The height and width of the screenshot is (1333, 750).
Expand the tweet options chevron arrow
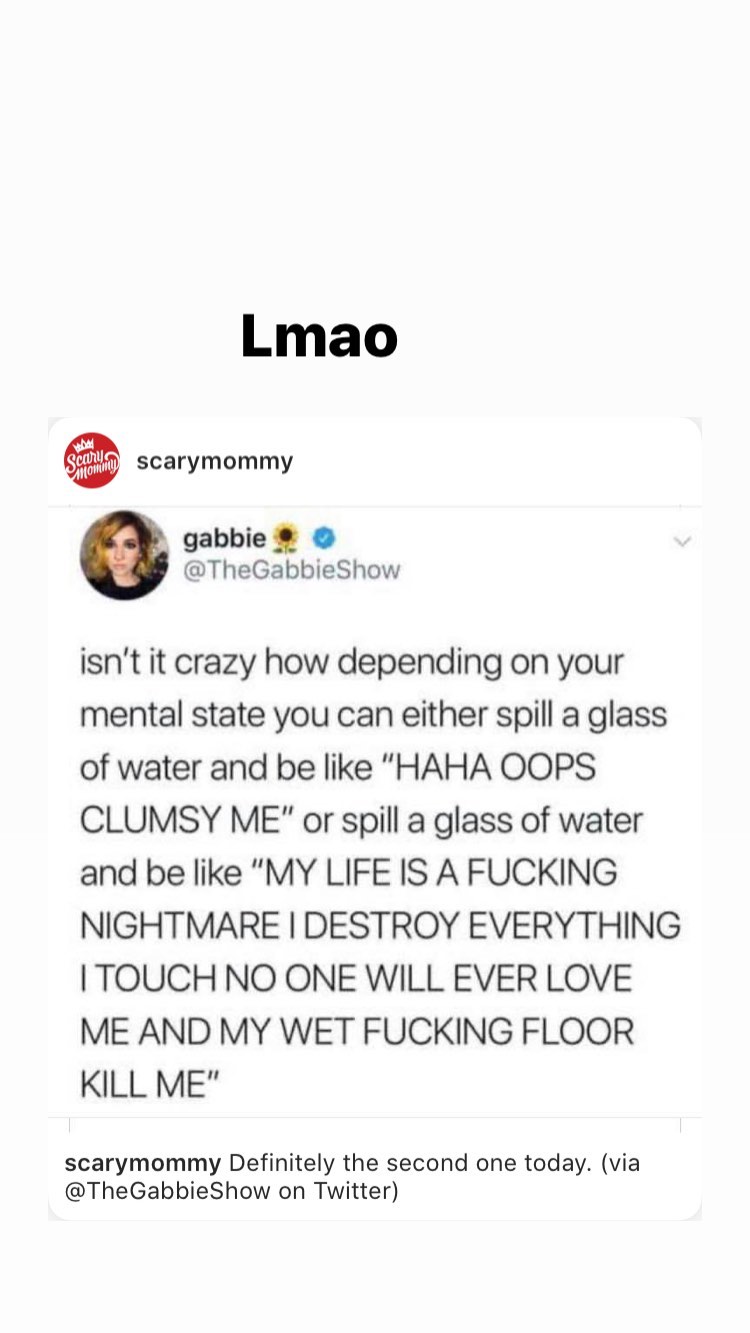tap(683, 541)
